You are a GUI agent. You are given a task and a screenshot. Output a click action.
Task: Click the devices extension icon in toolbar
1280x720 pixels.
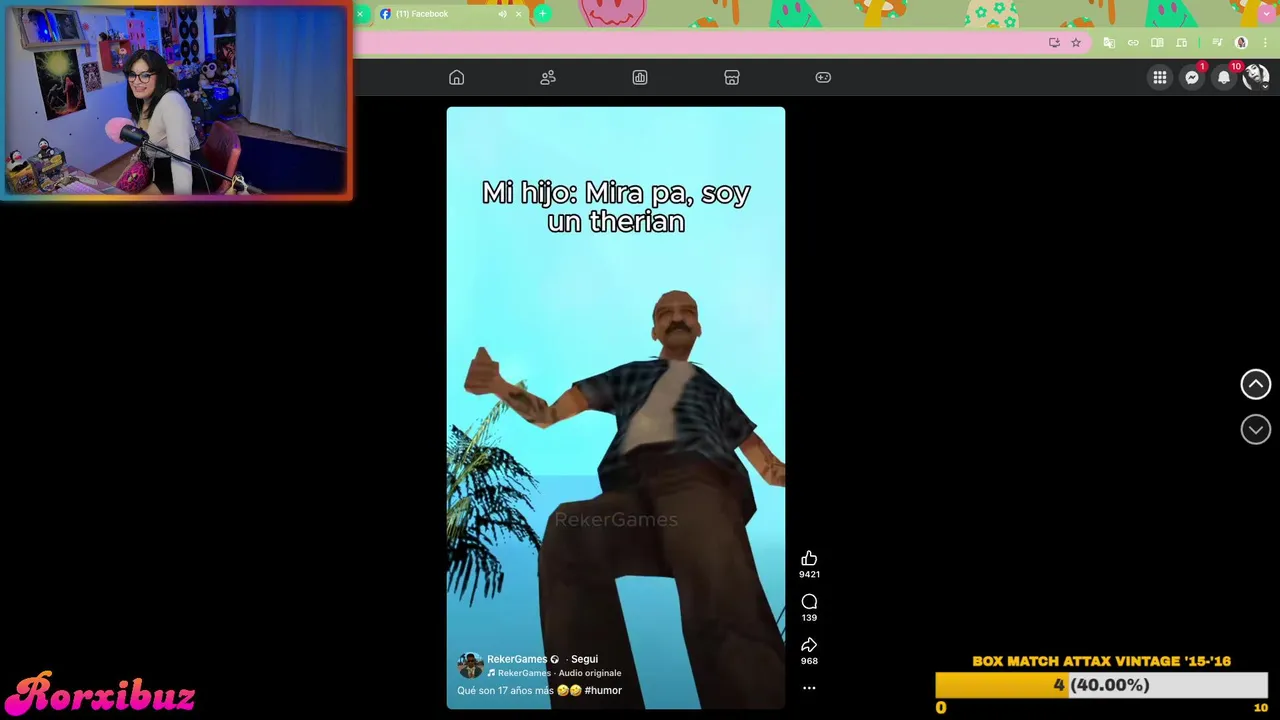1181,43
